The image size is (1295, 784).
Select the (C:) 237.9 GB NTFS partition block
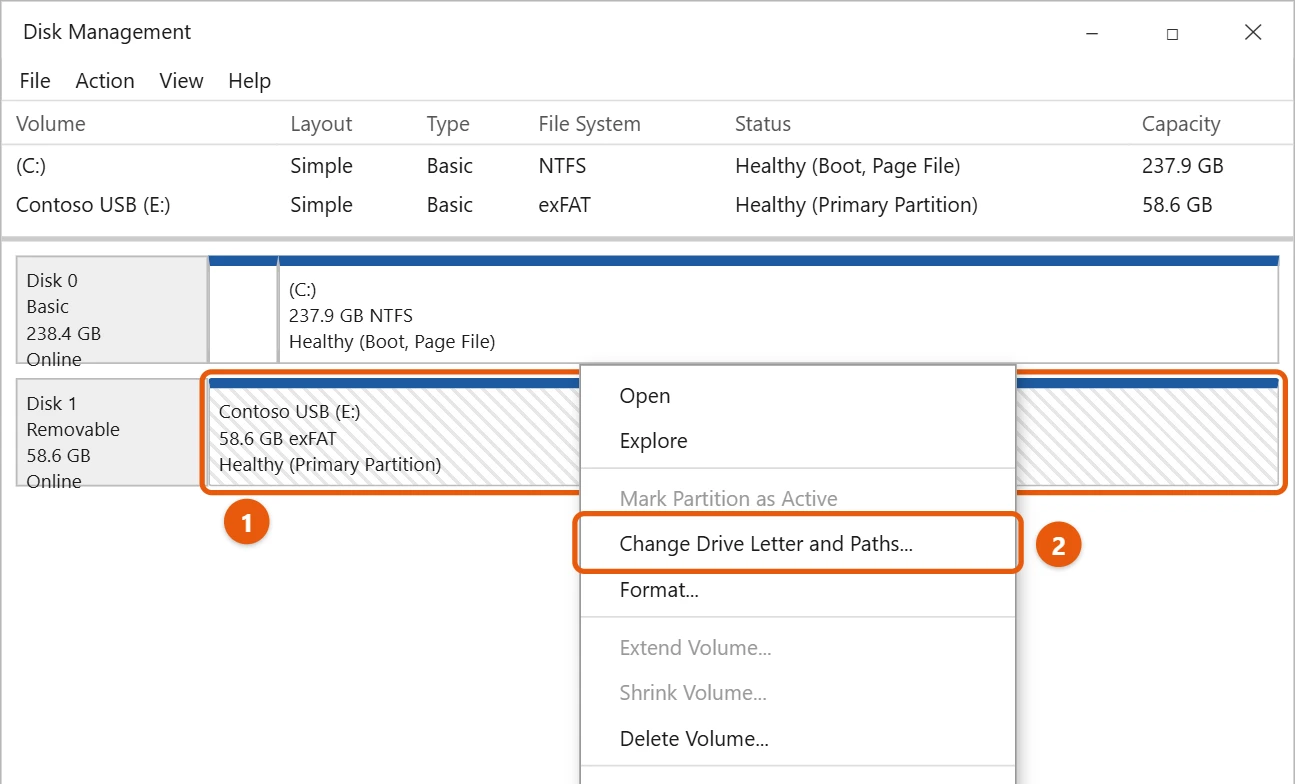coord(778,310)
